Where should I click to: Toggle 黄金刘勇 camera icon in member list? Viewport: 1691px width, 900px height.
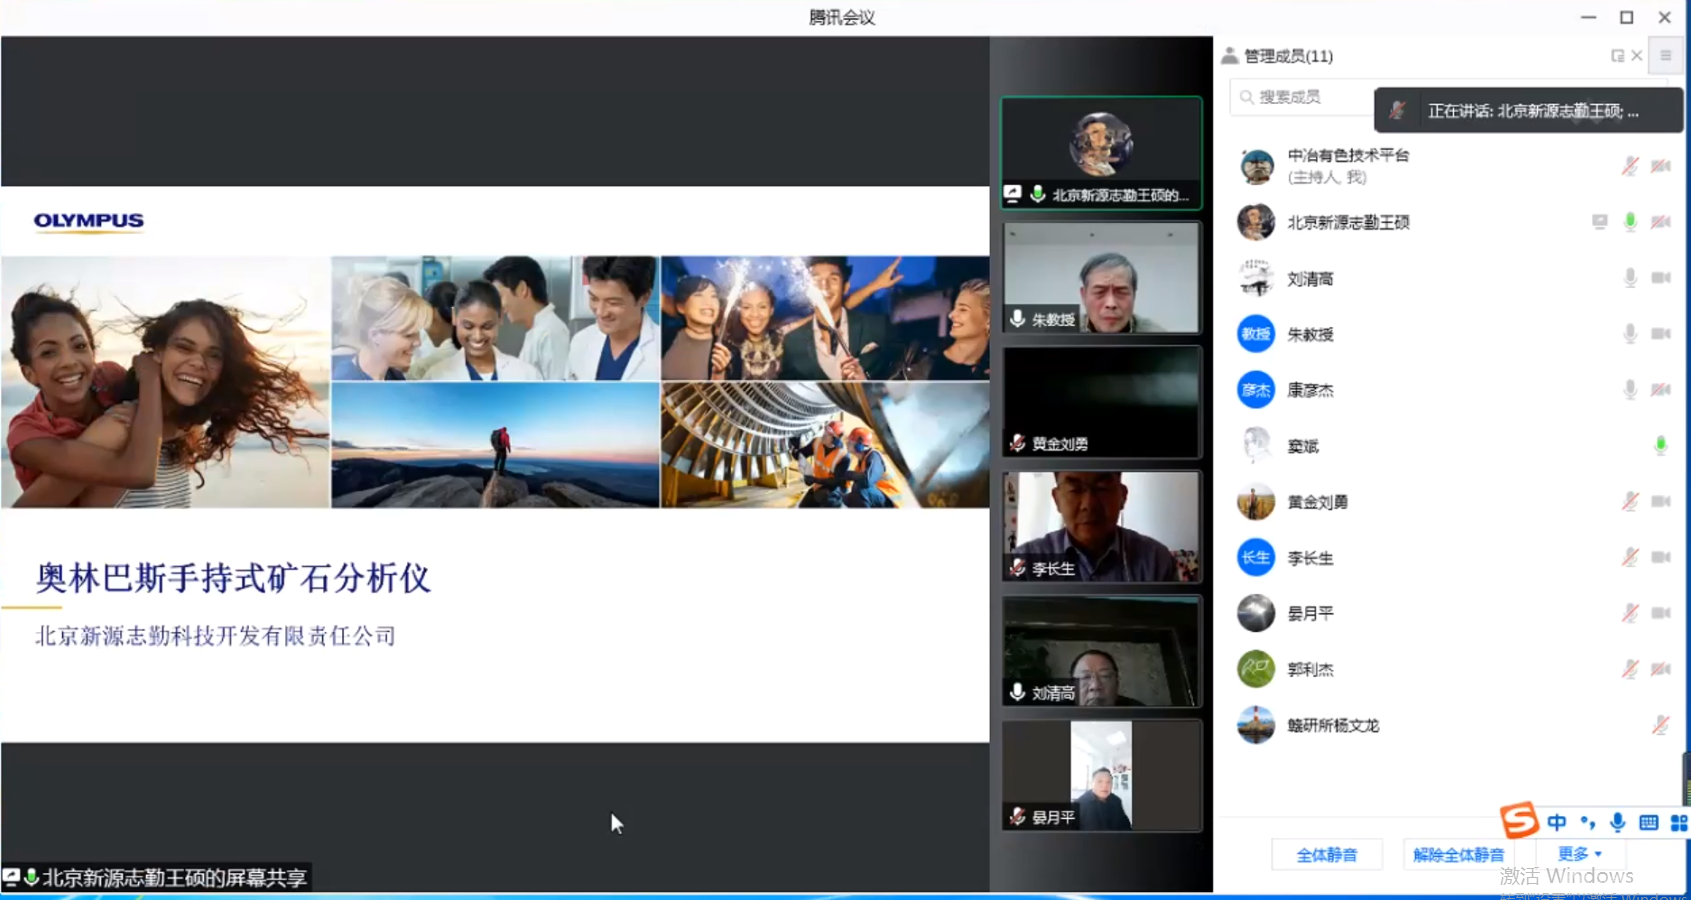click(x=1661, y=502)
